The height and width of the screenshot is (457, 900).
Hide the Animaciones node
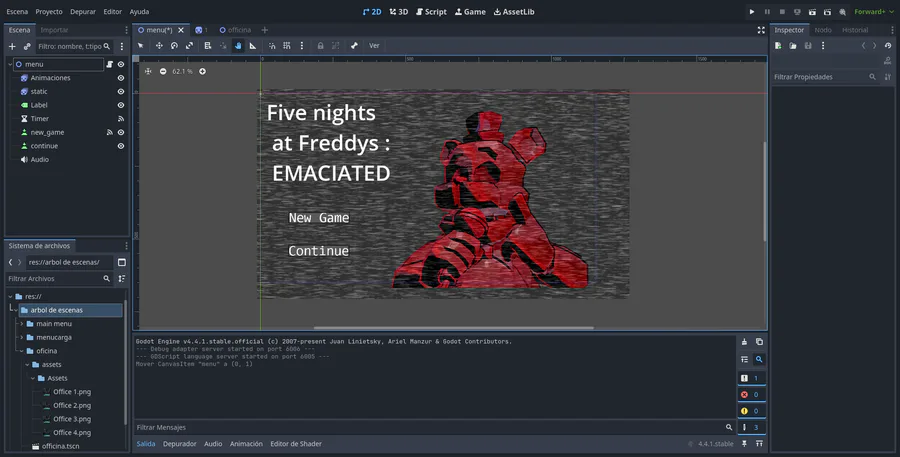coord(121,78)
